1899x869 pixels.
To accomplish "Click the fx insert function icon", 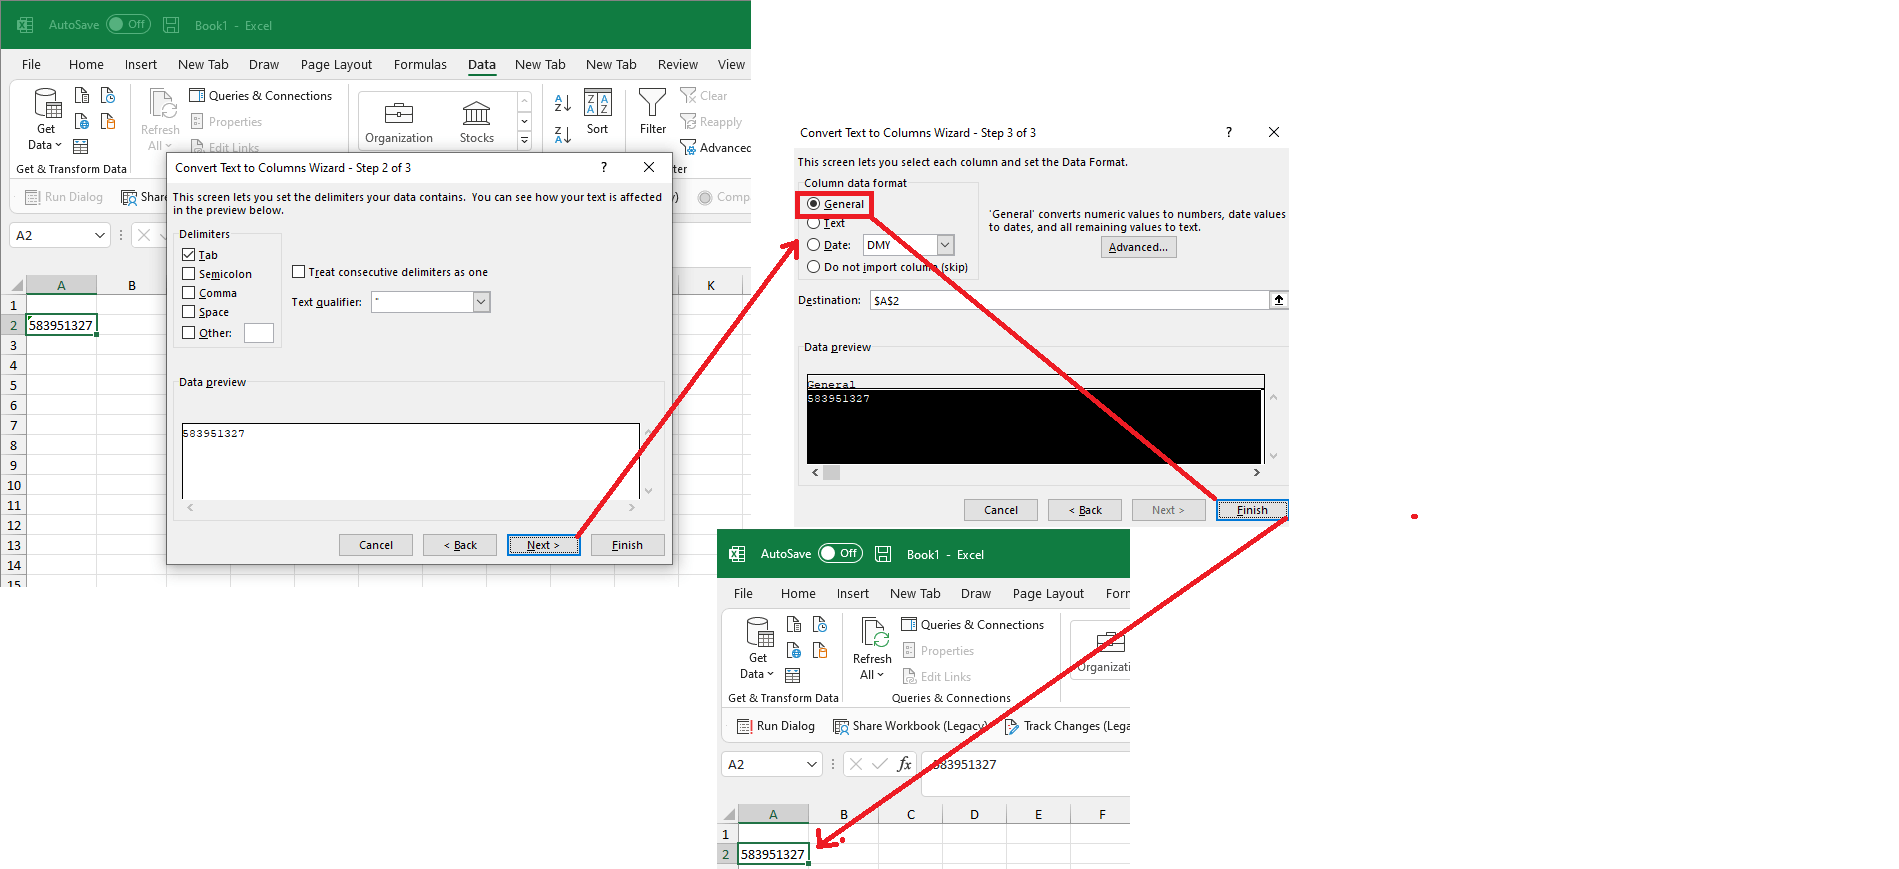I will (904, 764).
